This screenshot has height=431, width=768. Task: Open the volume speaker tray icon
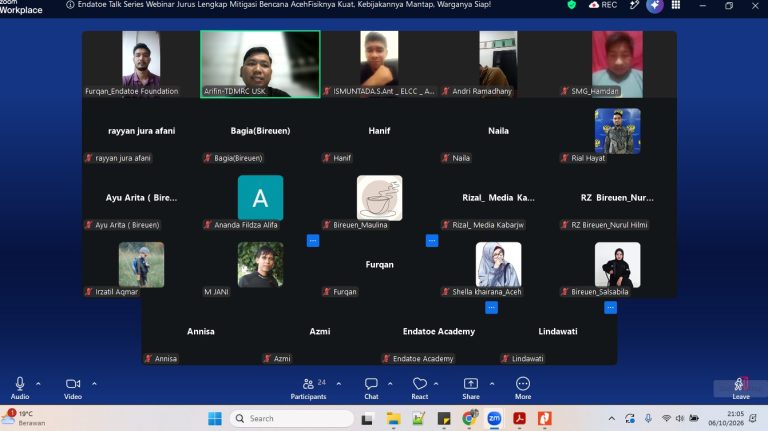[x=680, y=418]
